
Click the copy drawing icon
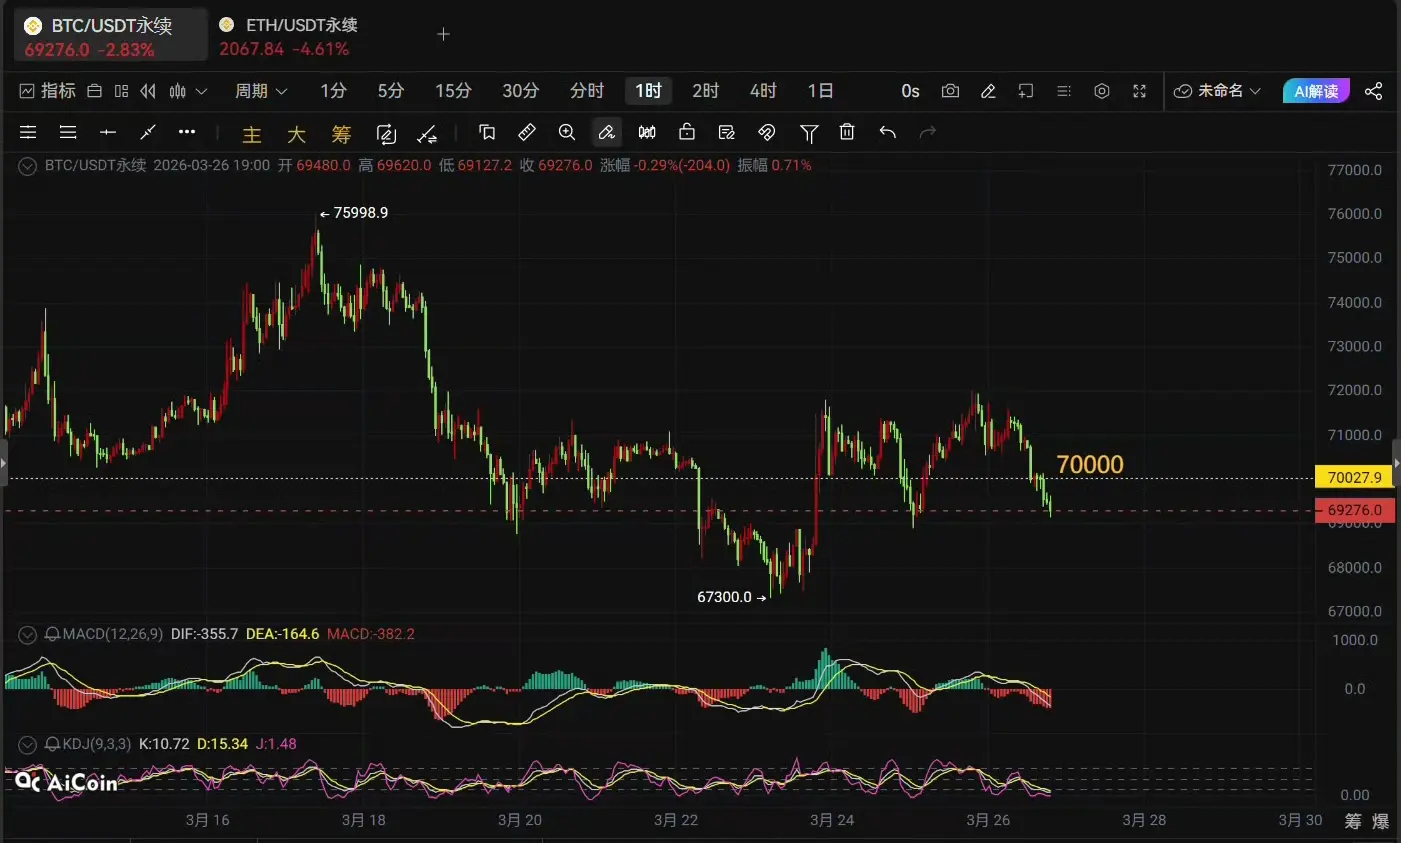(487, 132)
